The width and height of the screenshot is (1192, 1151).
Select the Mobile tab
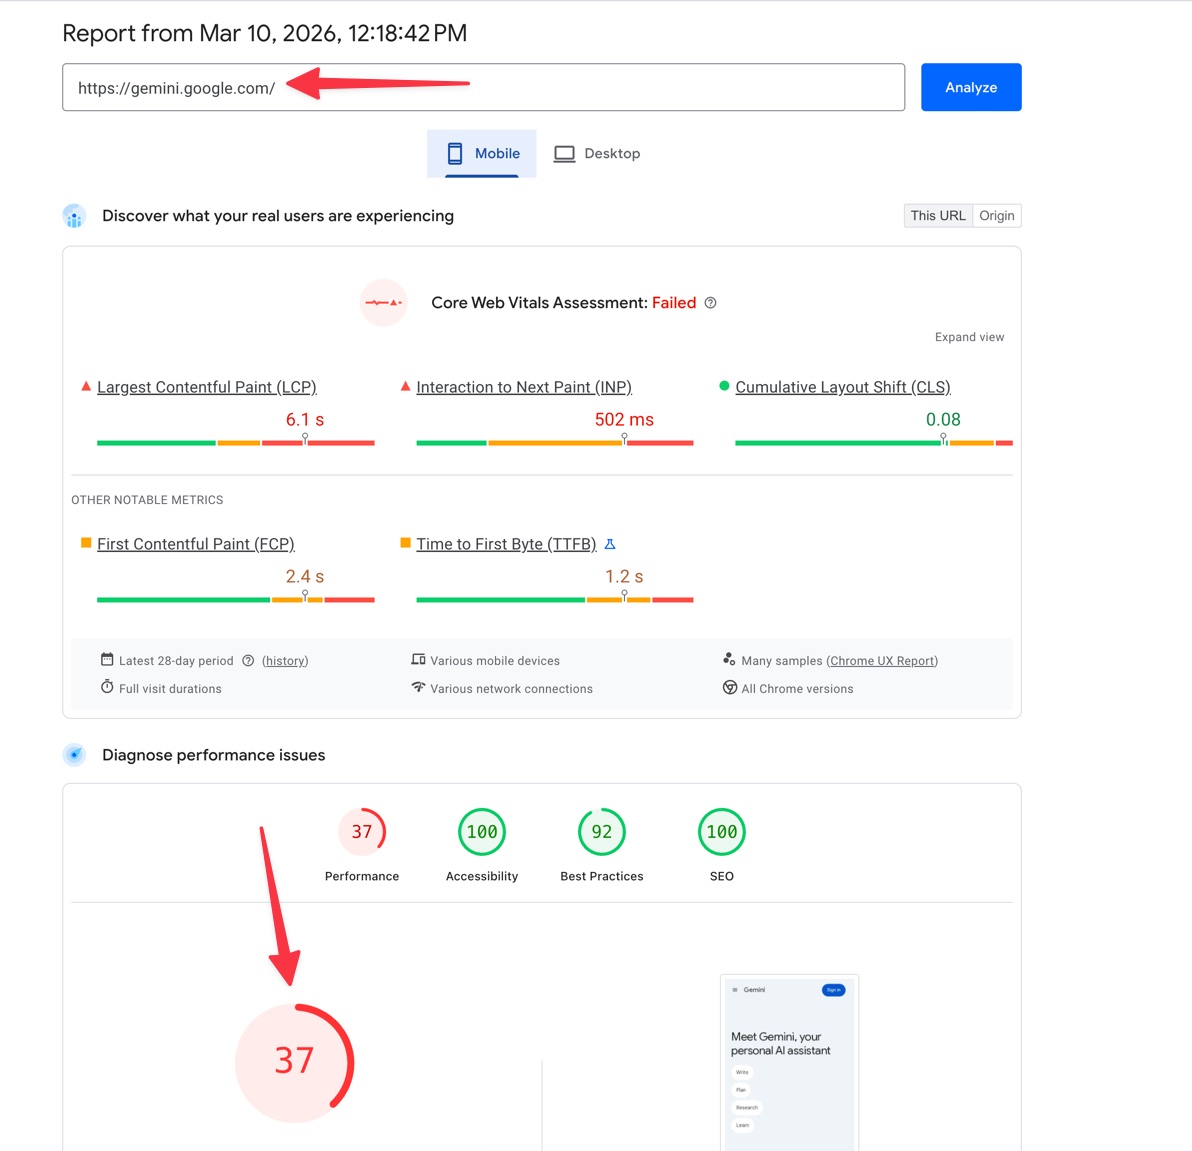point(482,153)
